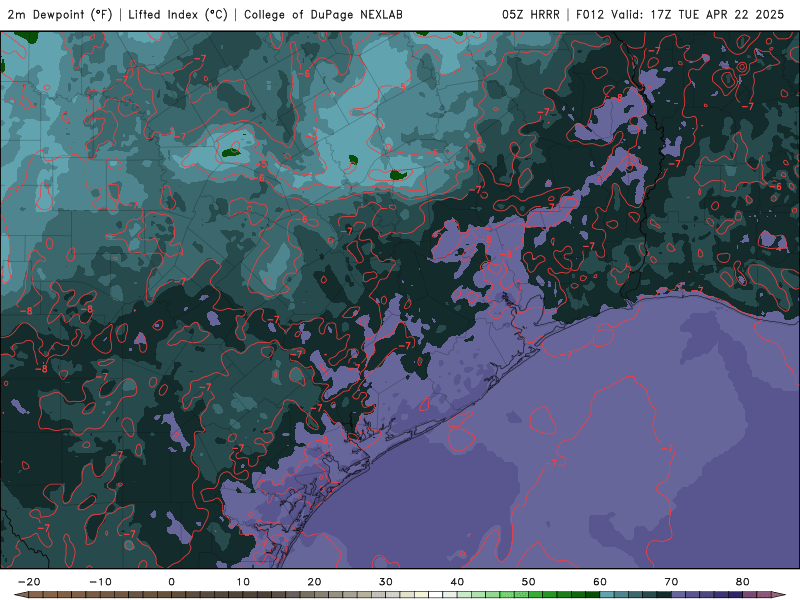Click the "70" colorbar label

(671, 582)
